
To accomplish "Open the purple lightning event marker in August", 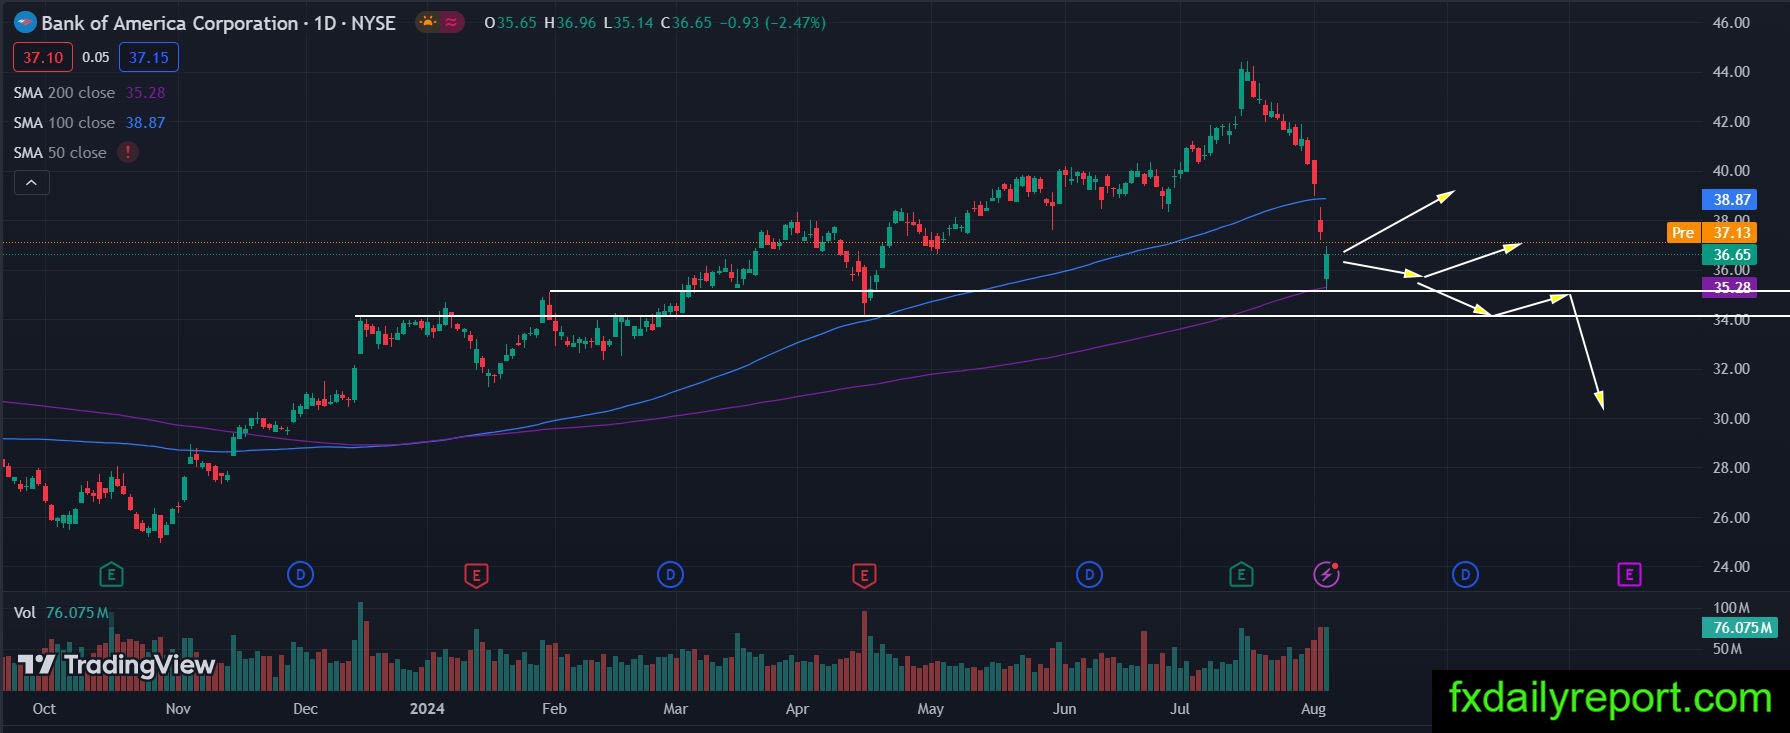I will pos(1326,575).
